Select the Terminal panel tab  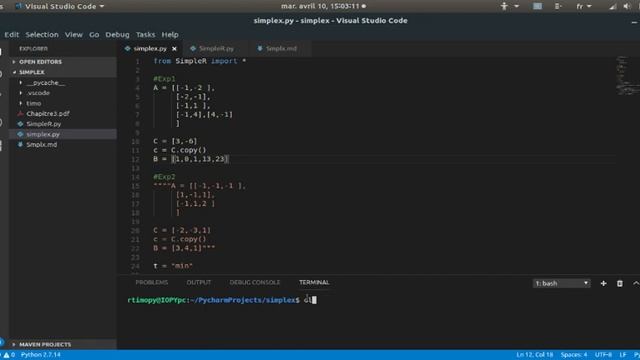[x=314, y=282]
